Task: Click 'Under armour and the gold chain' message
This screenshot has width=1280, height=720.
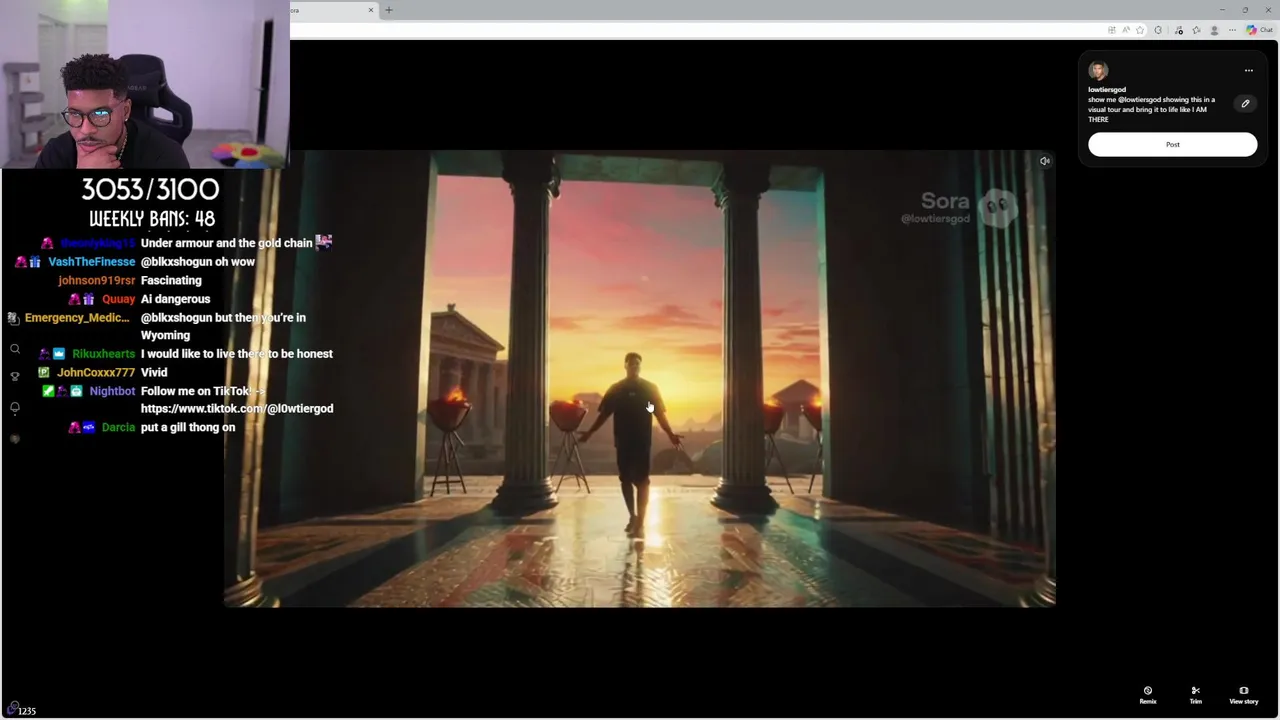Action: 227,243
